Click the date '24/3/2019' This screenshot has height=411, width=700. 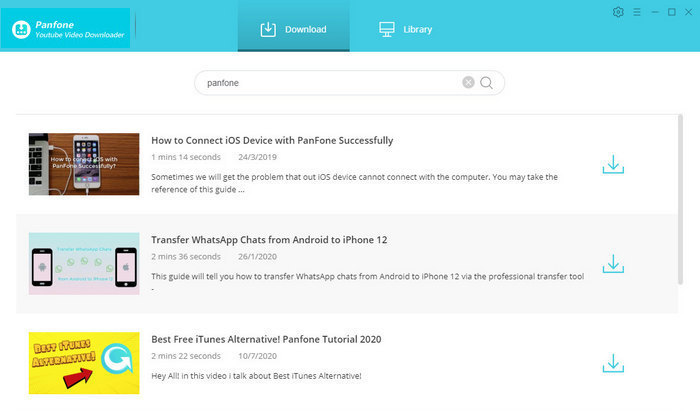258,157
